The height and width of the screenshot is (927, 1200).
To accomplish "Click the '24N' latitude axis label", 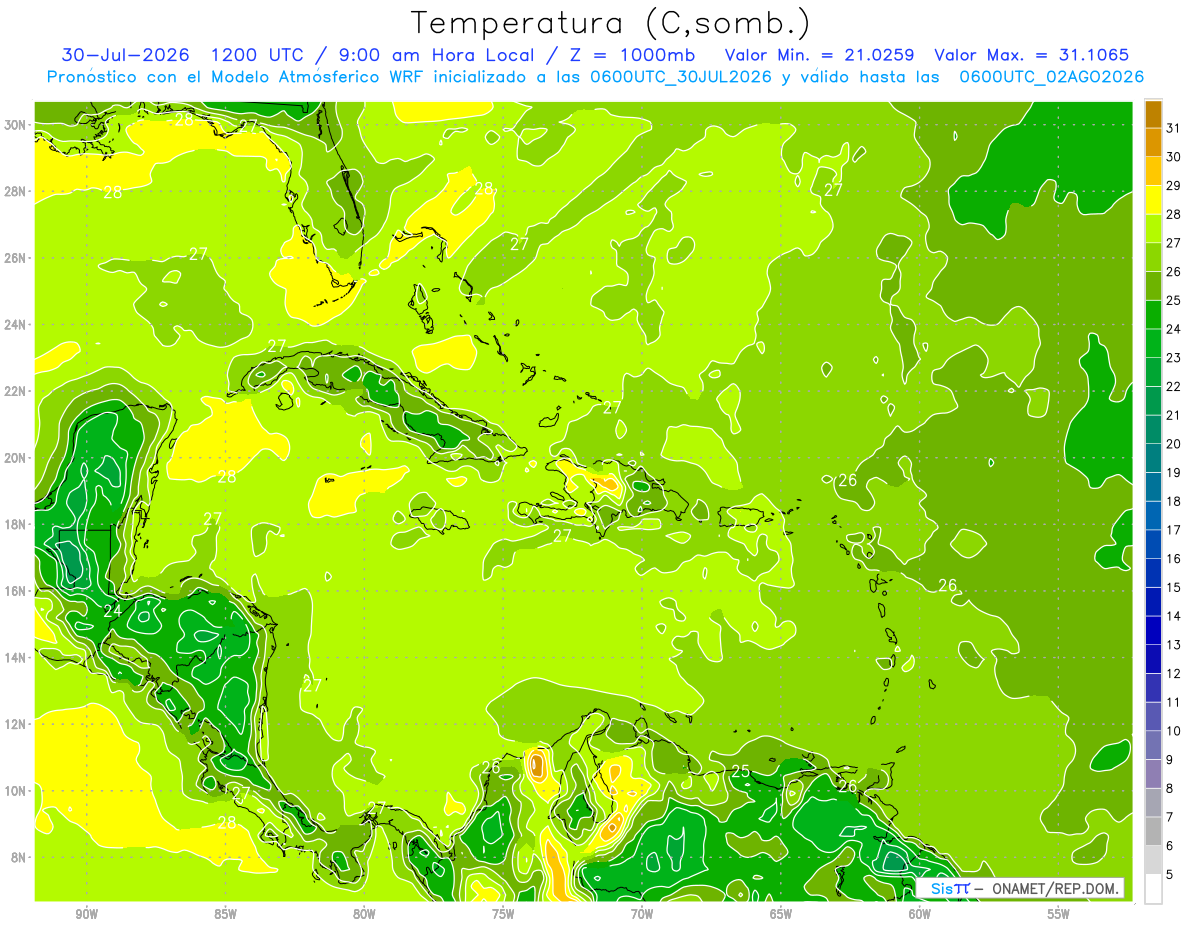I will coord(14,325).
